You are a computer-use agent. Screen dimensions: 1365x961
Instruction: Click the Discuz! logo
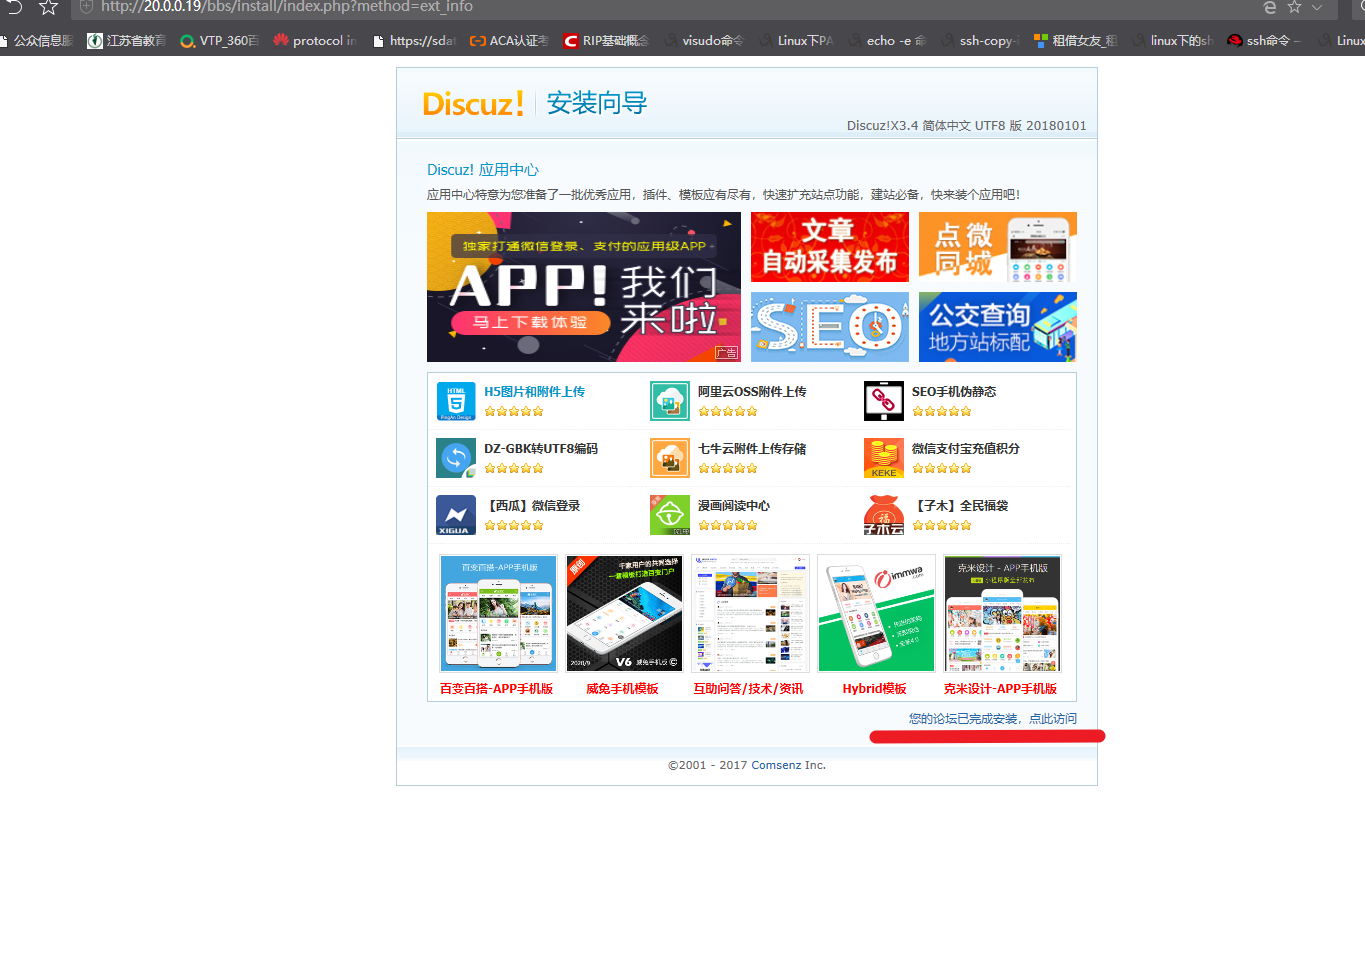tap(473, 104)
